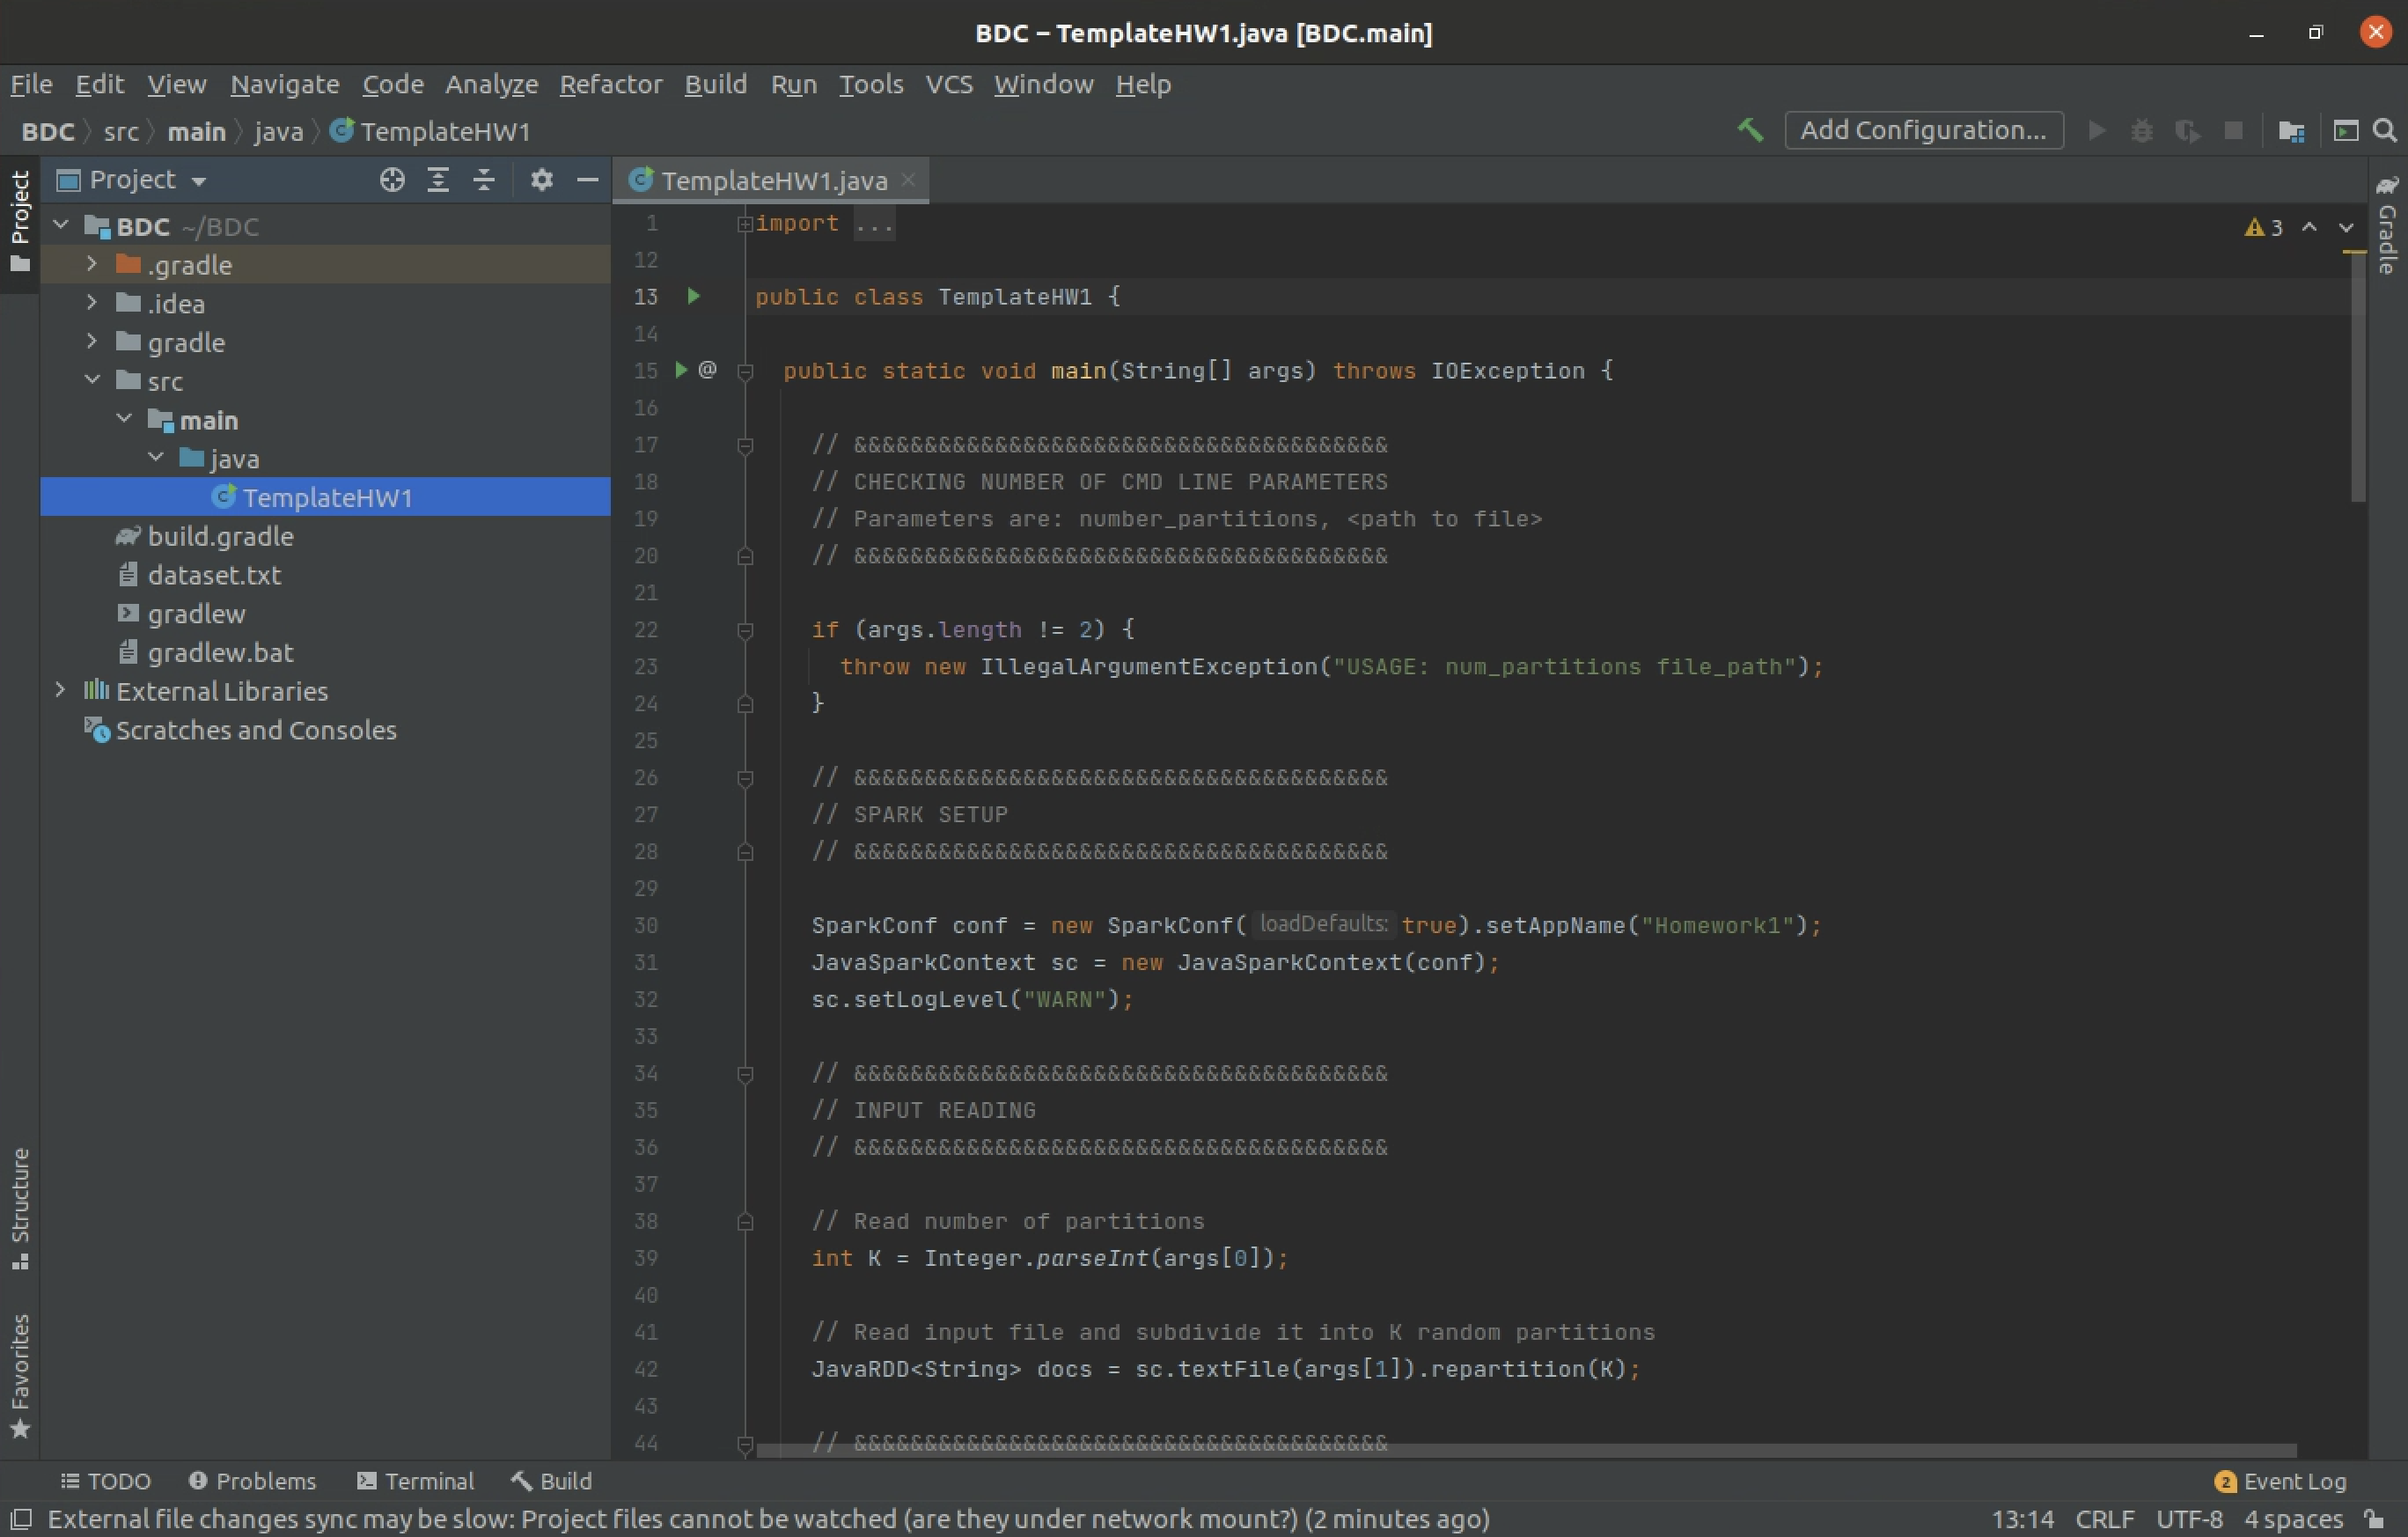2408x1537 pixels.
Task: Click the CRLF line separator selector
Action: coord(2104,1519)
